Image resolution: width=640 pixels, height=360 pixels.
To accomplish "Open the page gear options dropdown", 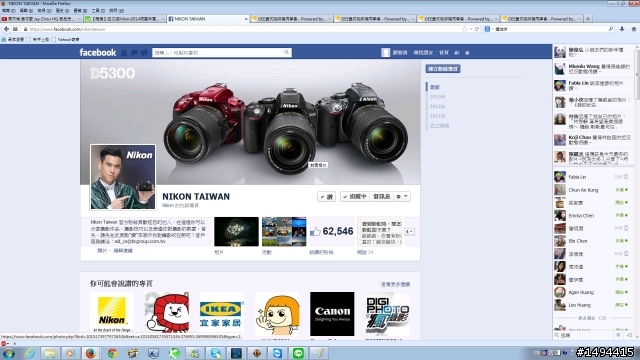I will 402,197.
